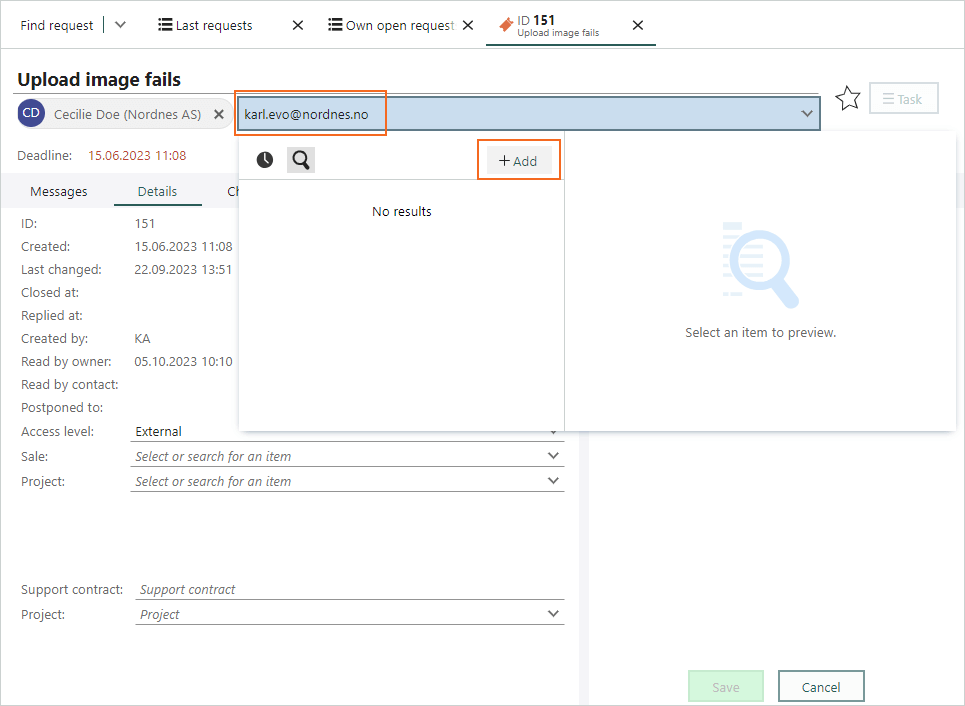Close the ID 151 request tab
Image resolution: width=965 pixels, height=706 pixels.
click(x=638, y=25)
